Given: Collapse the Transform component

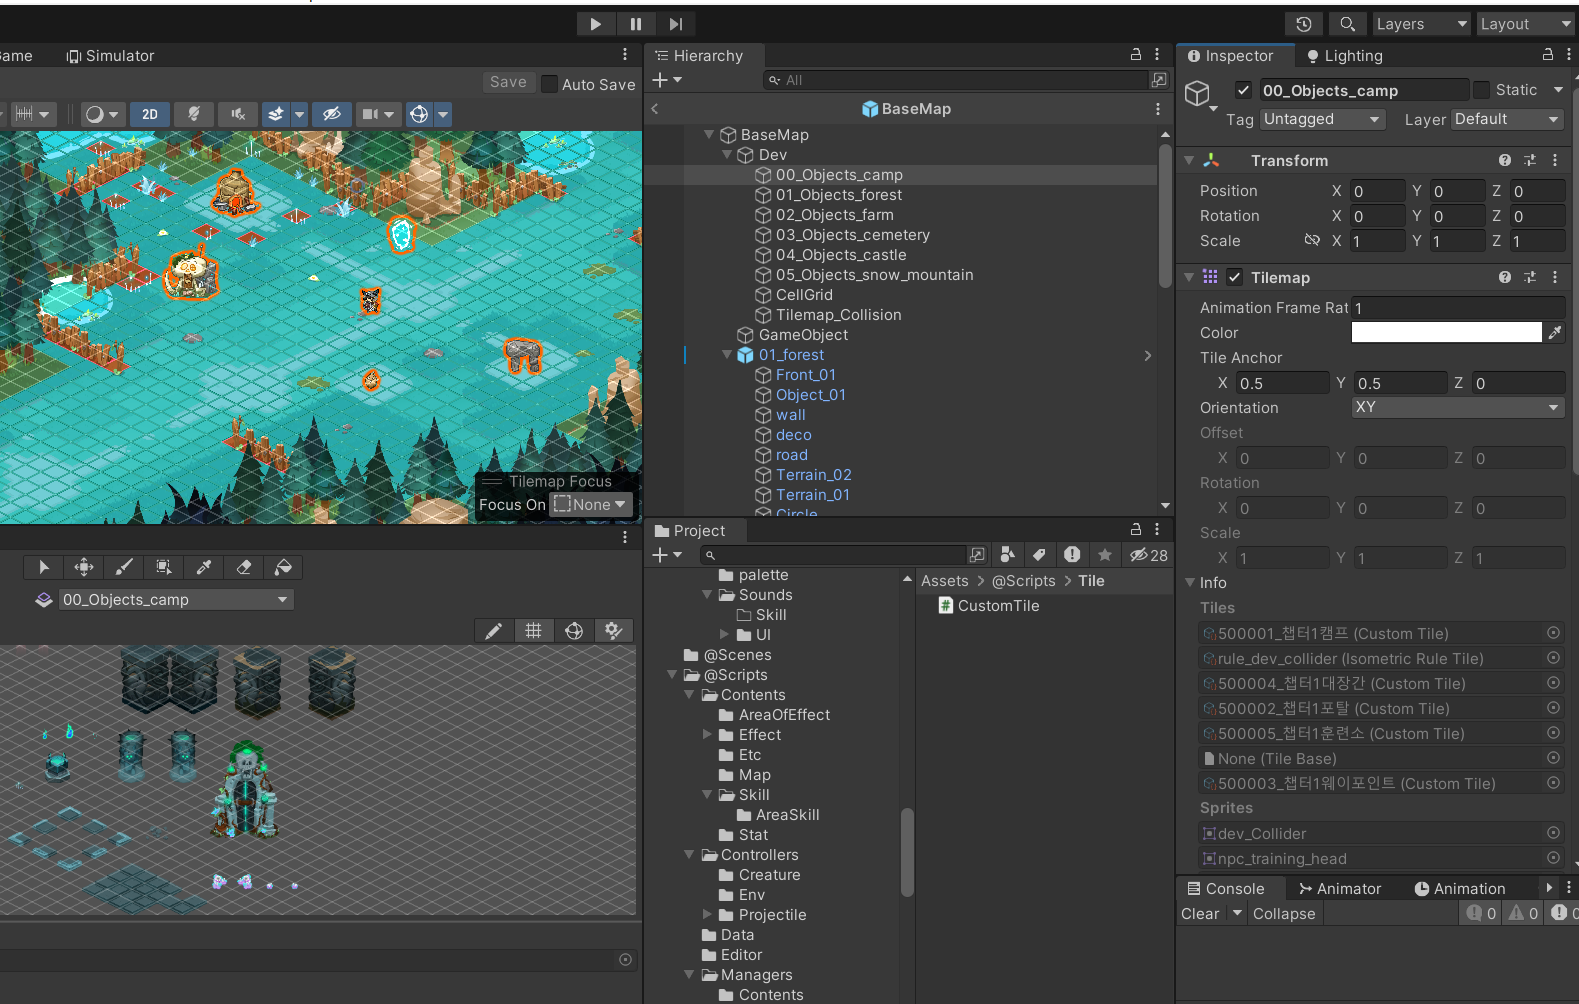Looking at the screenshot, I should [1189, 160].
